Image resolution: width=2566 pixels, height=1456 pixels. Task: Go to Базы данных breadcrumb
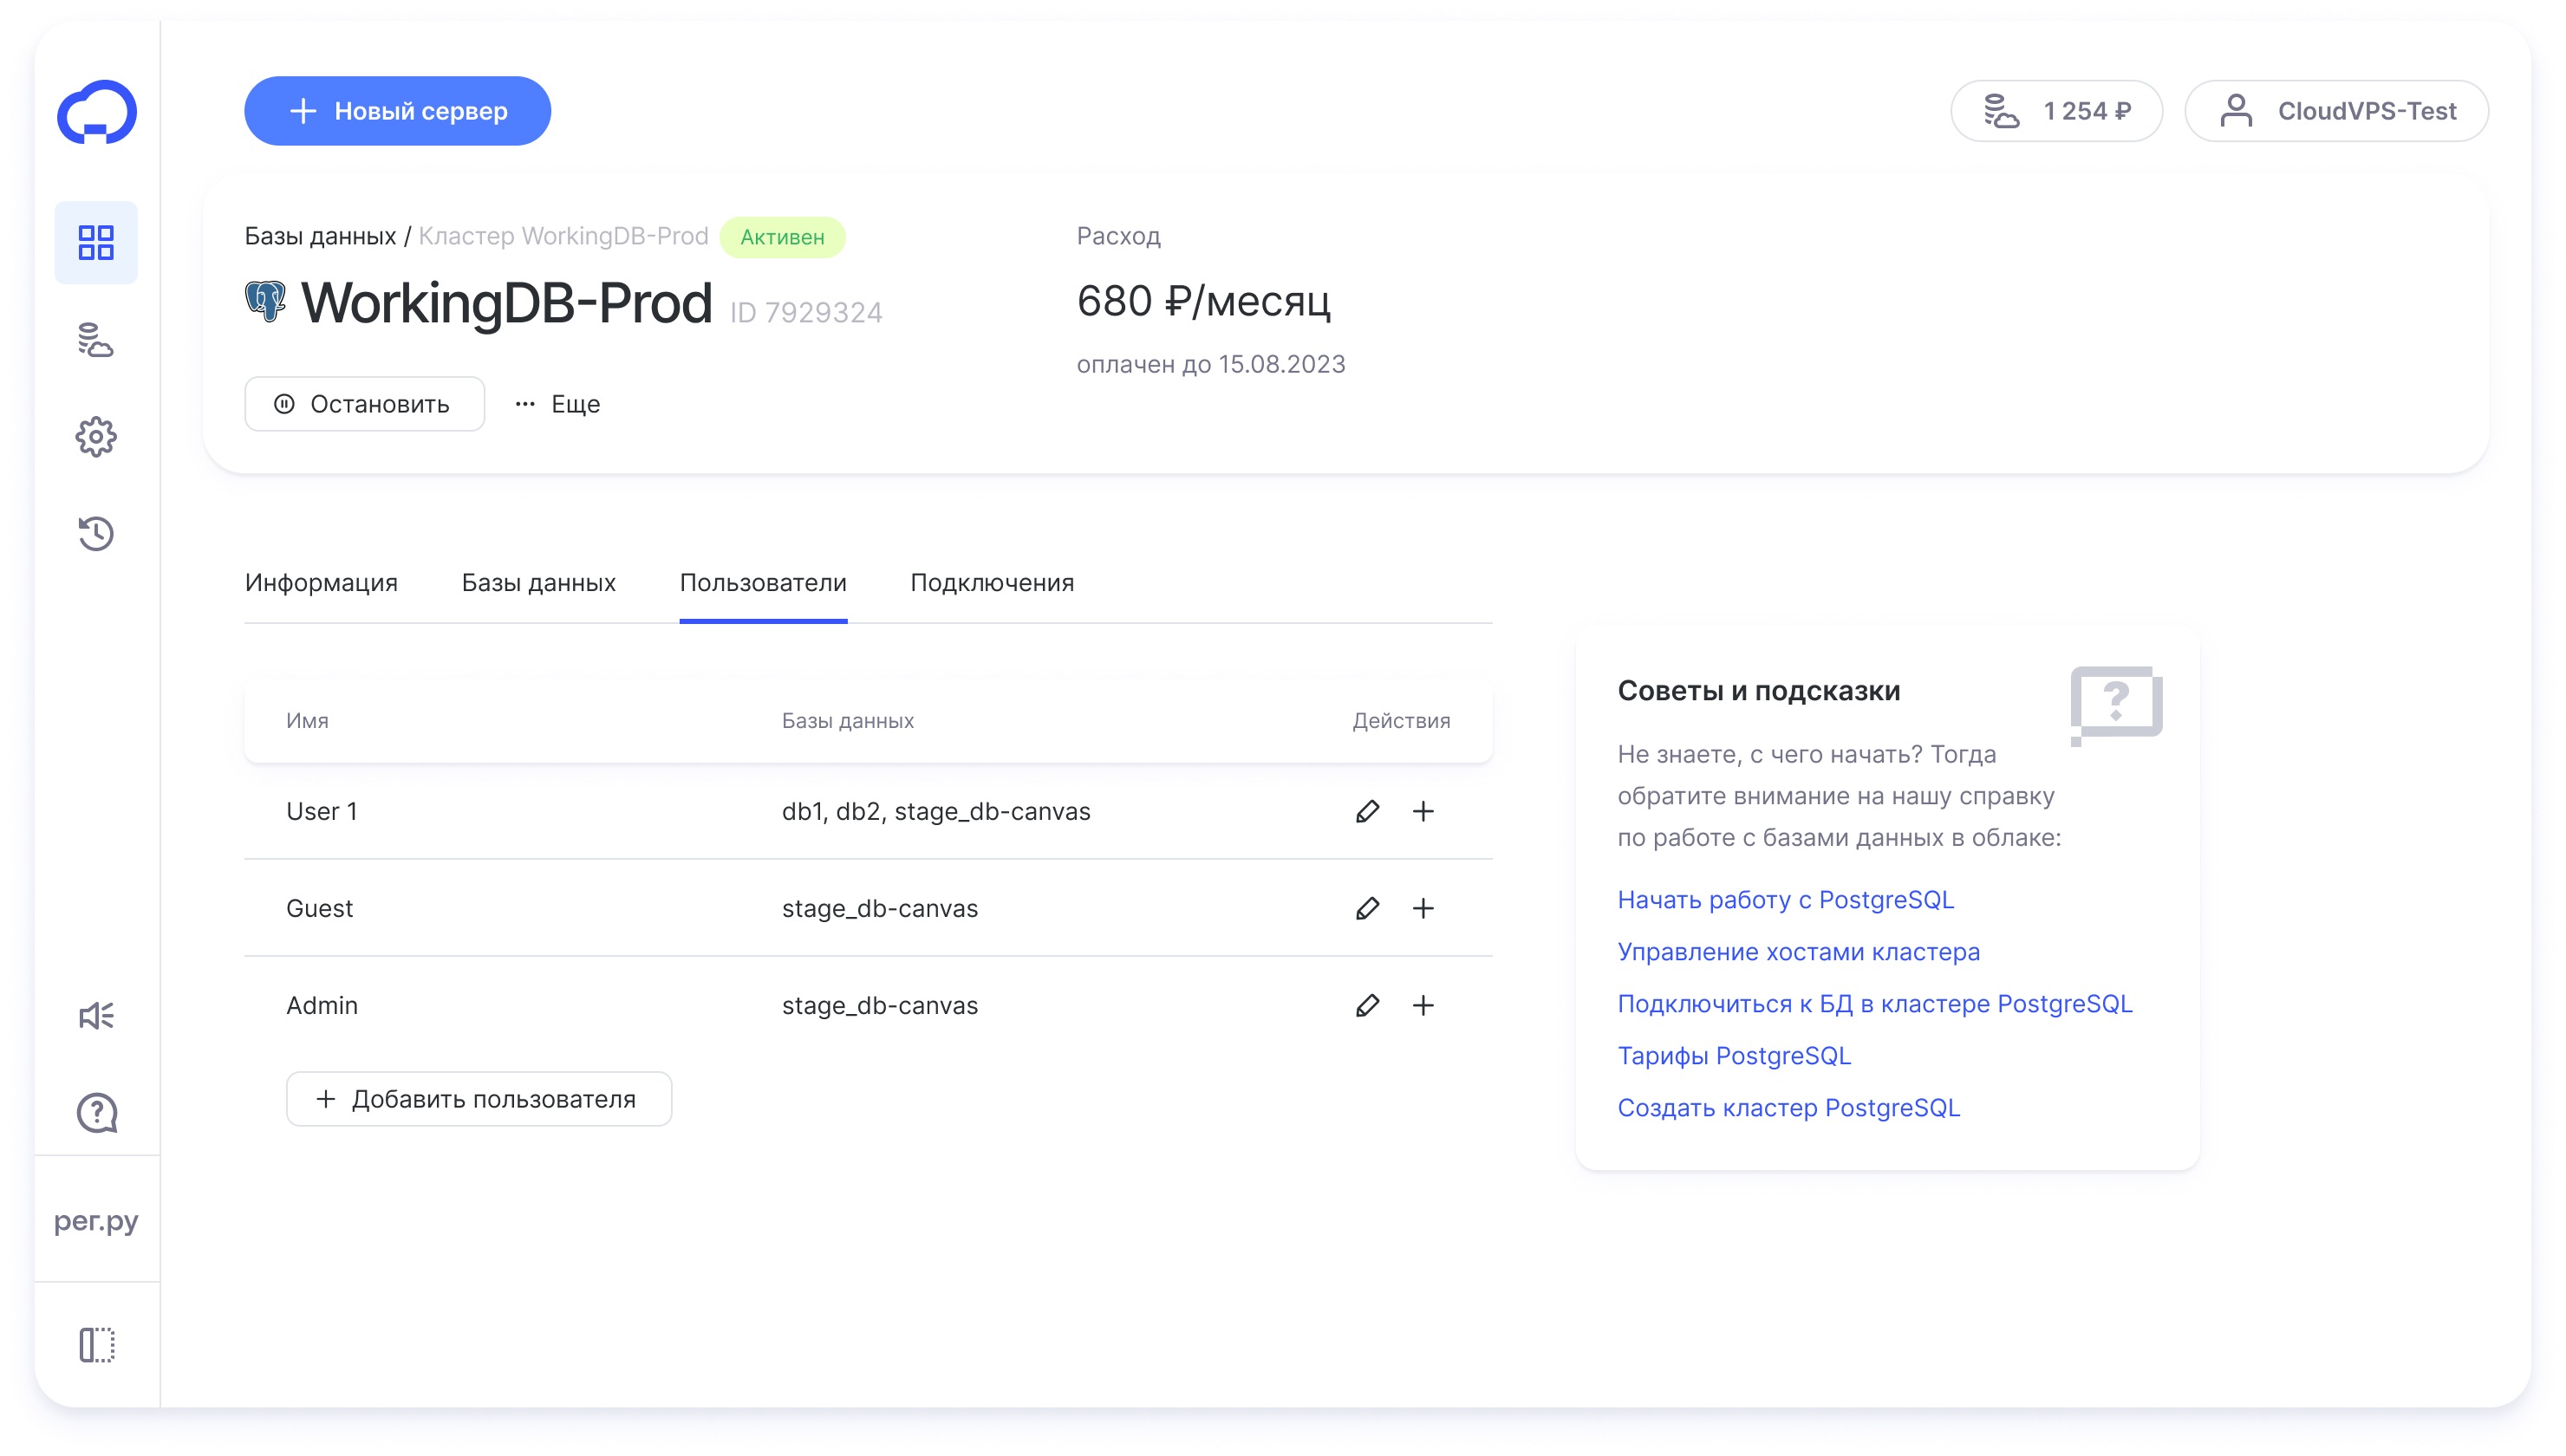(320, 236)
